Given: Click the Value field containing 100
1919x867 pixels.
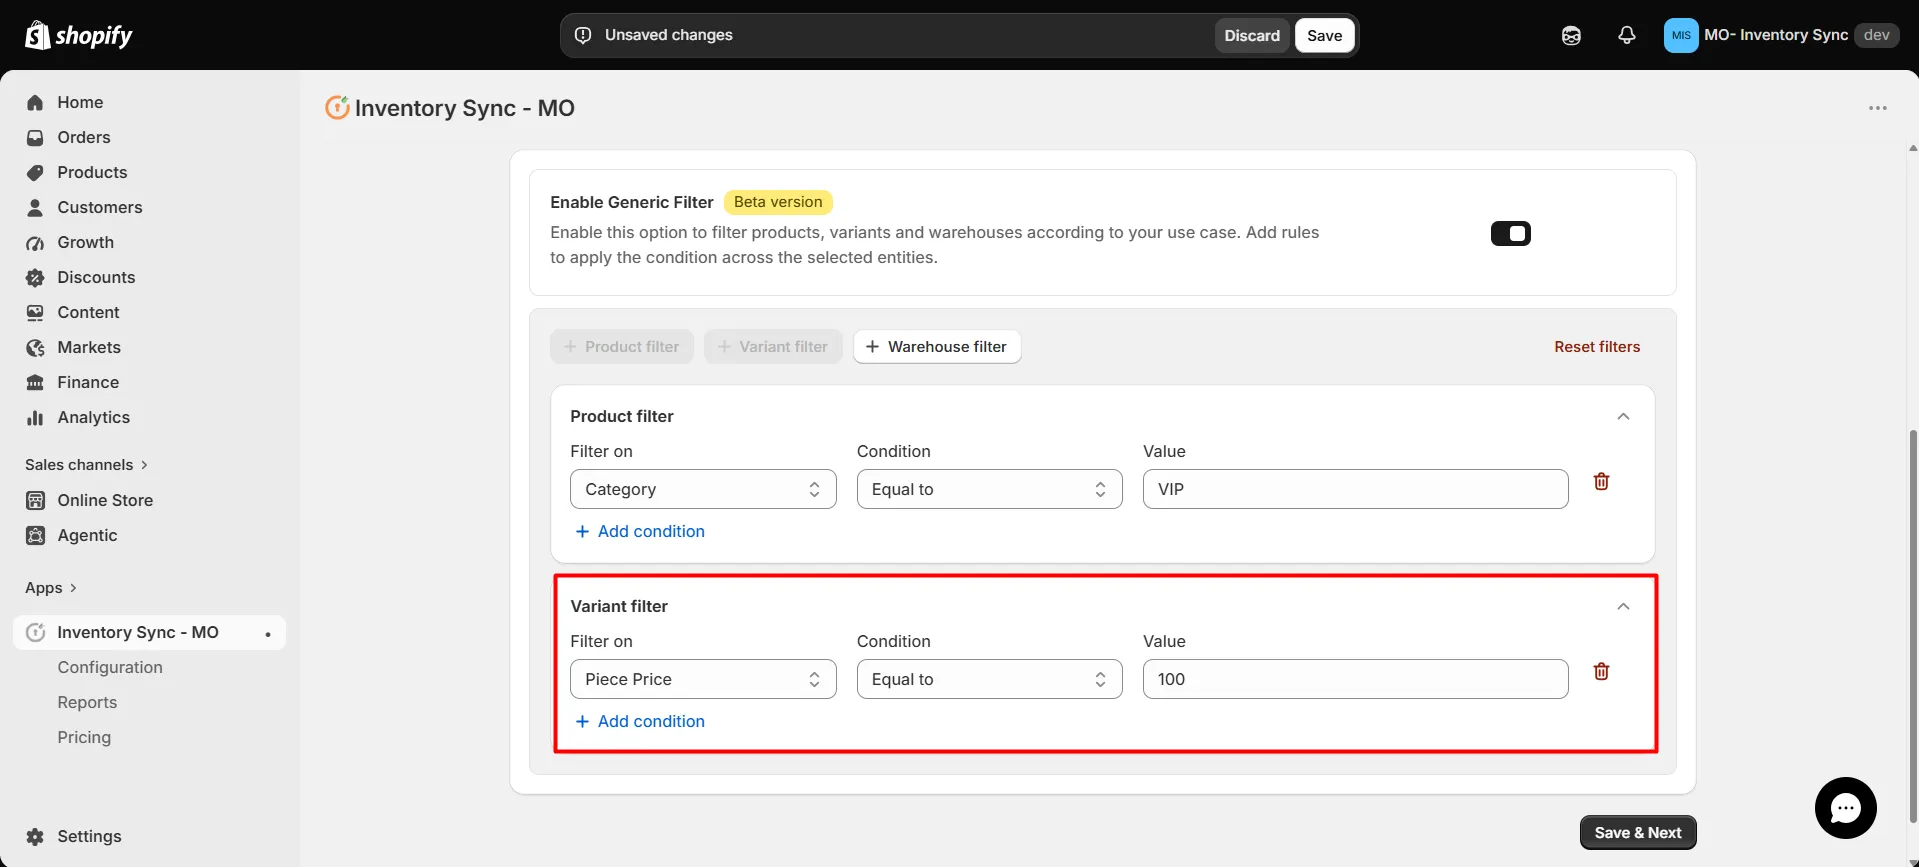Looking at the screenshot, I should click(x=1355, y=679).
